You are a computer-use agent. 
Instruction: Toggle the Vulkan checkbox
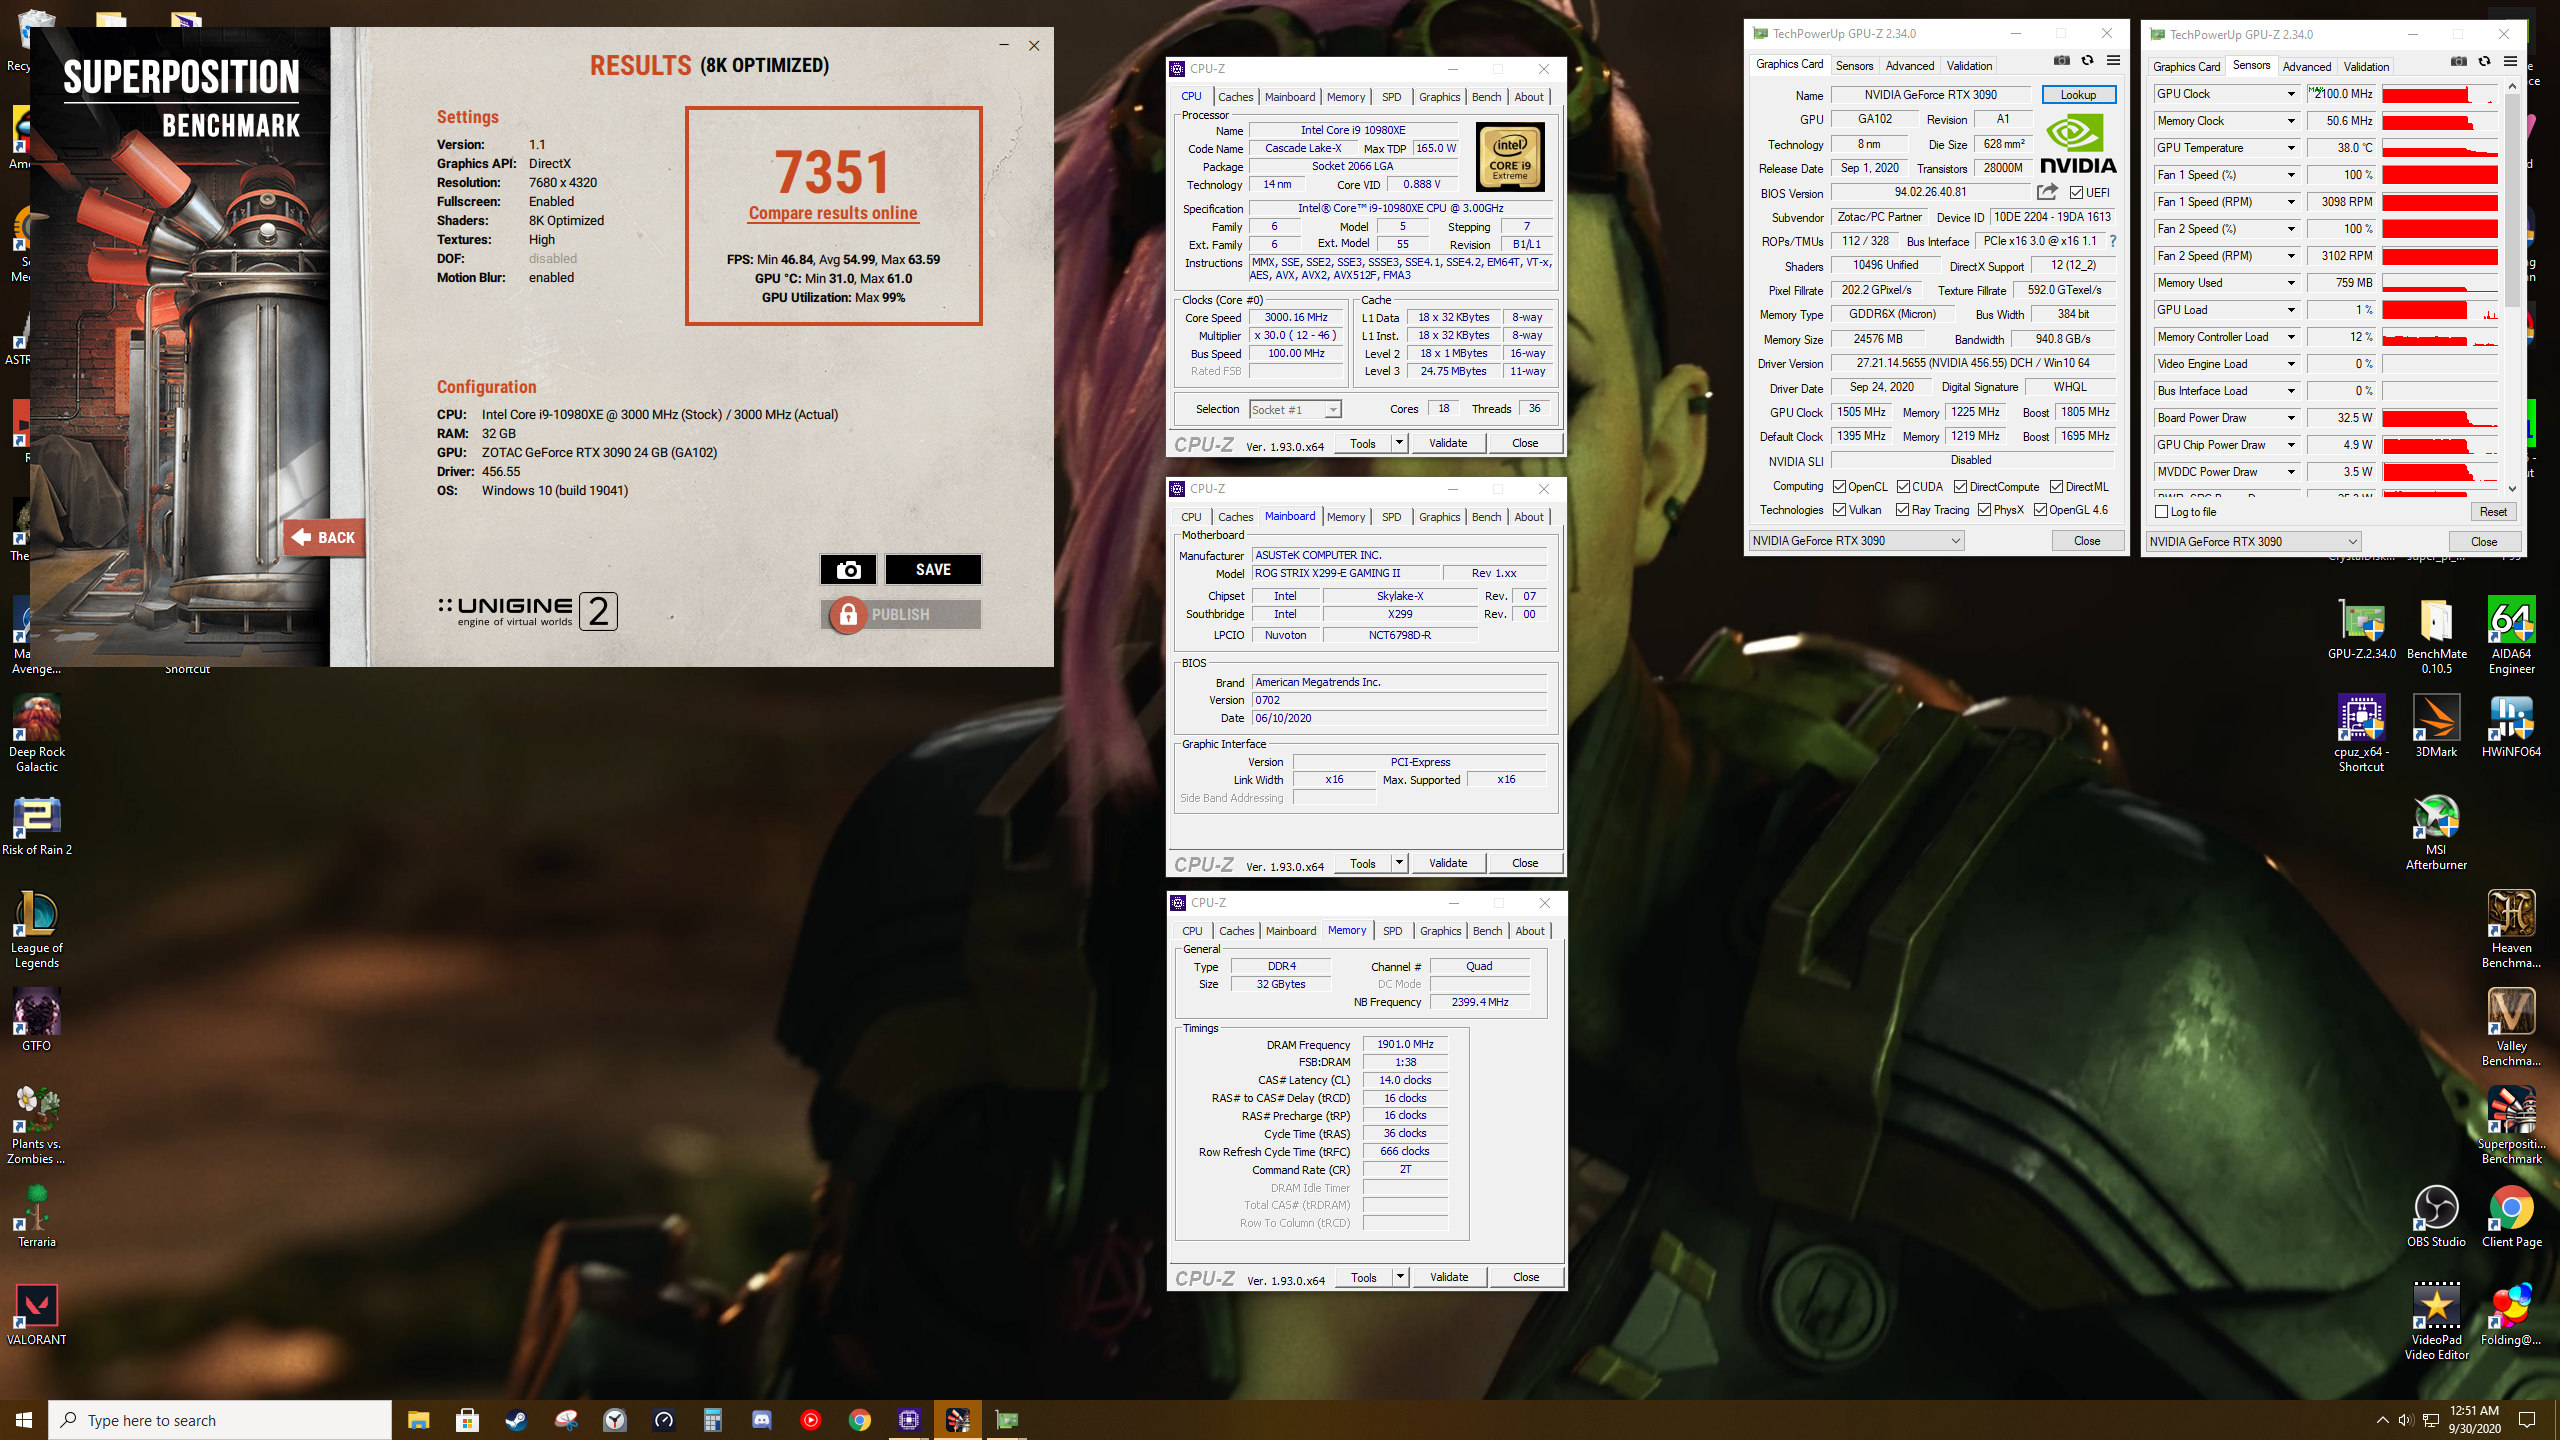tap(1839, 510)
